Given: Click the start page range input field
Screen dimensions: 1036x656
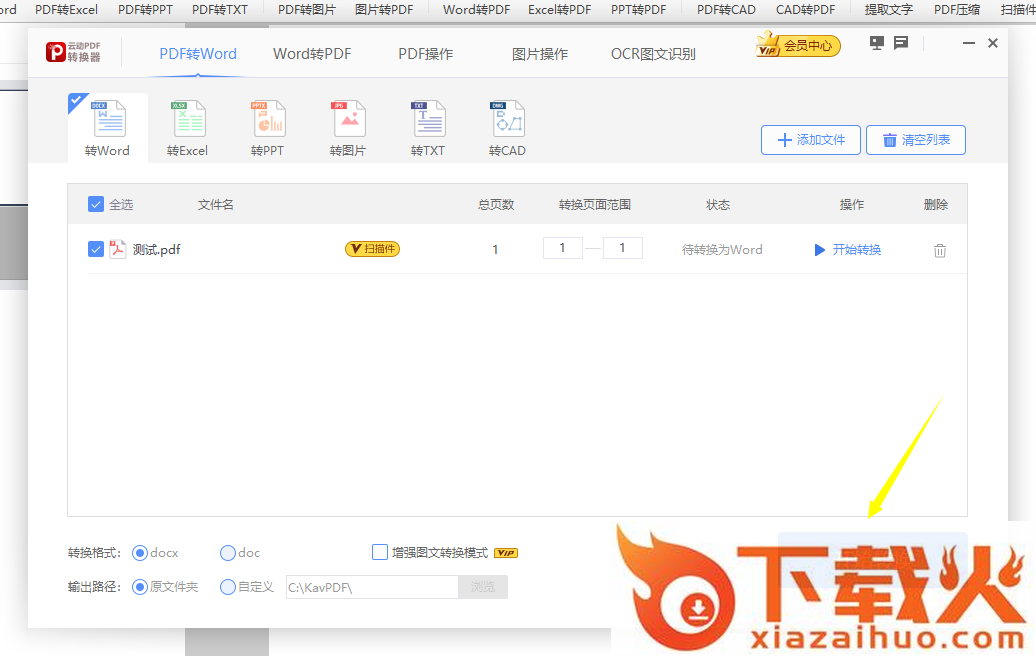Looking at the screenshot, I should 563,248.
